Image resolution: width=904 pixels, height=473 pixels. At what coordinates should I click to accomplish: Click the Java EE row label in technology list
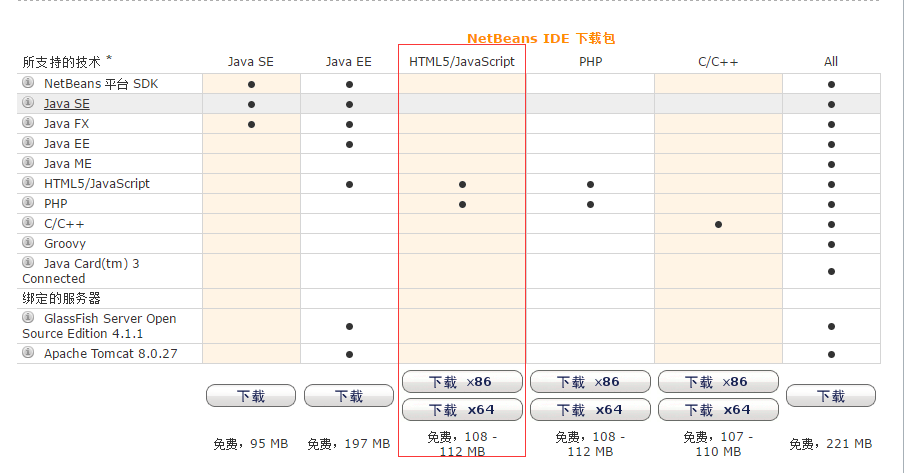click(67, 144)
